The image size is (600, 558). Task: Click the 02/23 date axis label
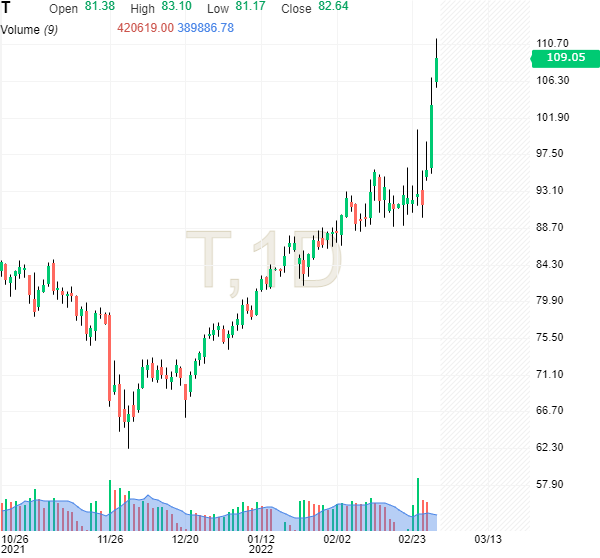click(412, 540)
